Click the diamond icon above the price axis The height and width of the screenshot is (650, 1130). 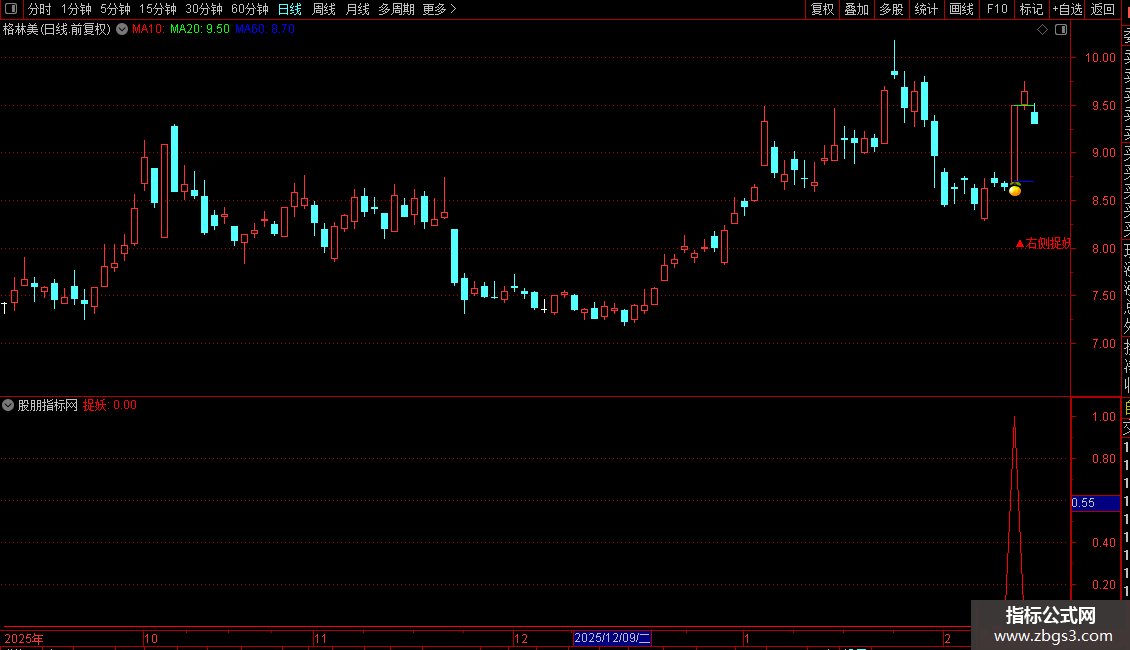click(1042, 30)
